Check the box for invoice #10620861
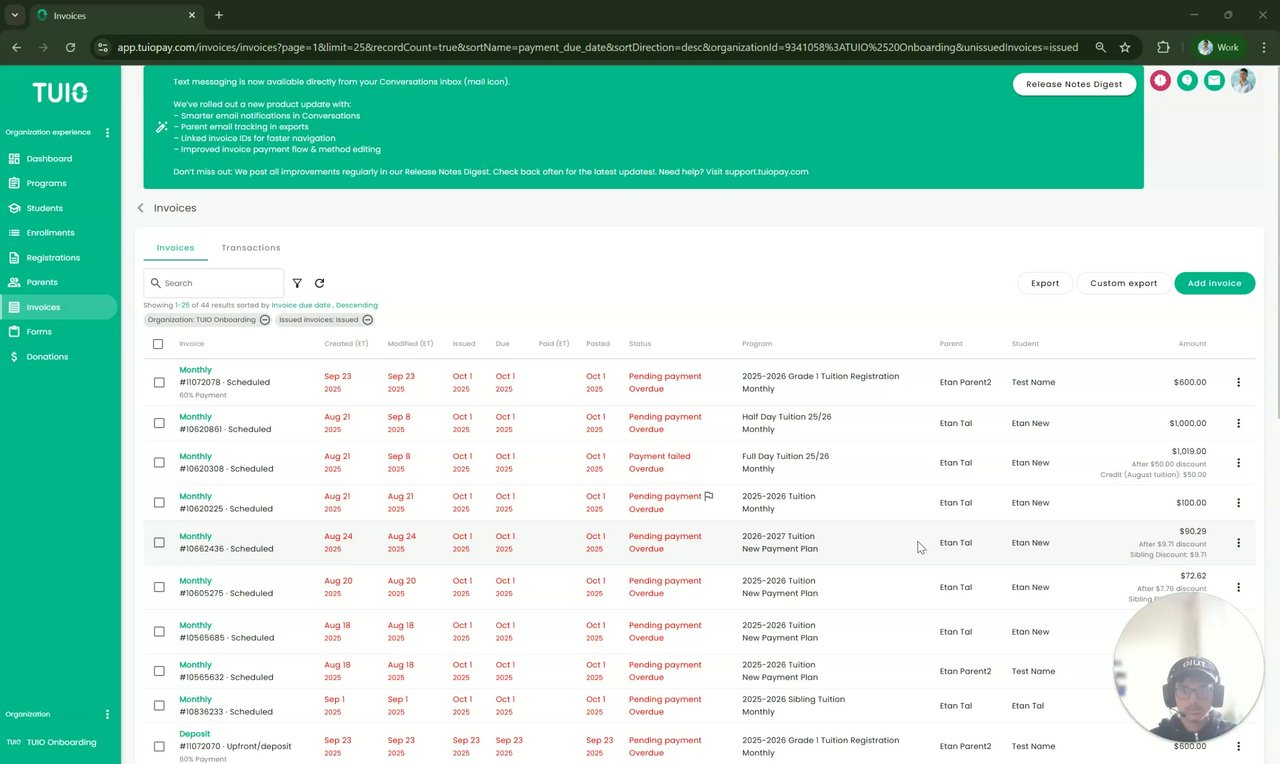Image resolution: width=1280 pixels, height=764 pixels. pyautogui.click(x=159, y=423)
